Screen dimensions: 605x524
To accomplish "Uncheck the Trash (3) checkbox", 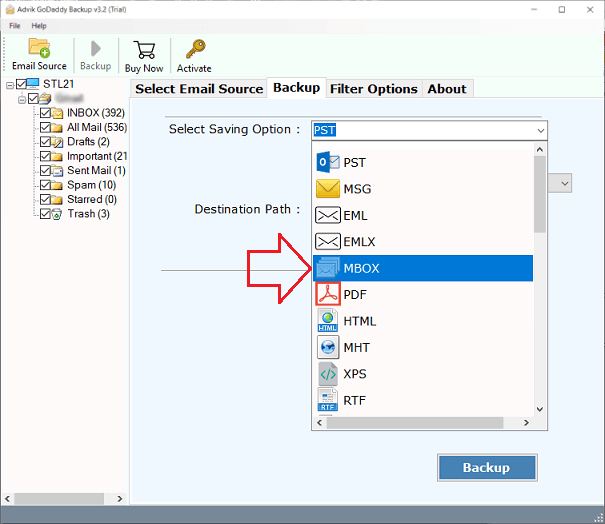I will [46, 213].
